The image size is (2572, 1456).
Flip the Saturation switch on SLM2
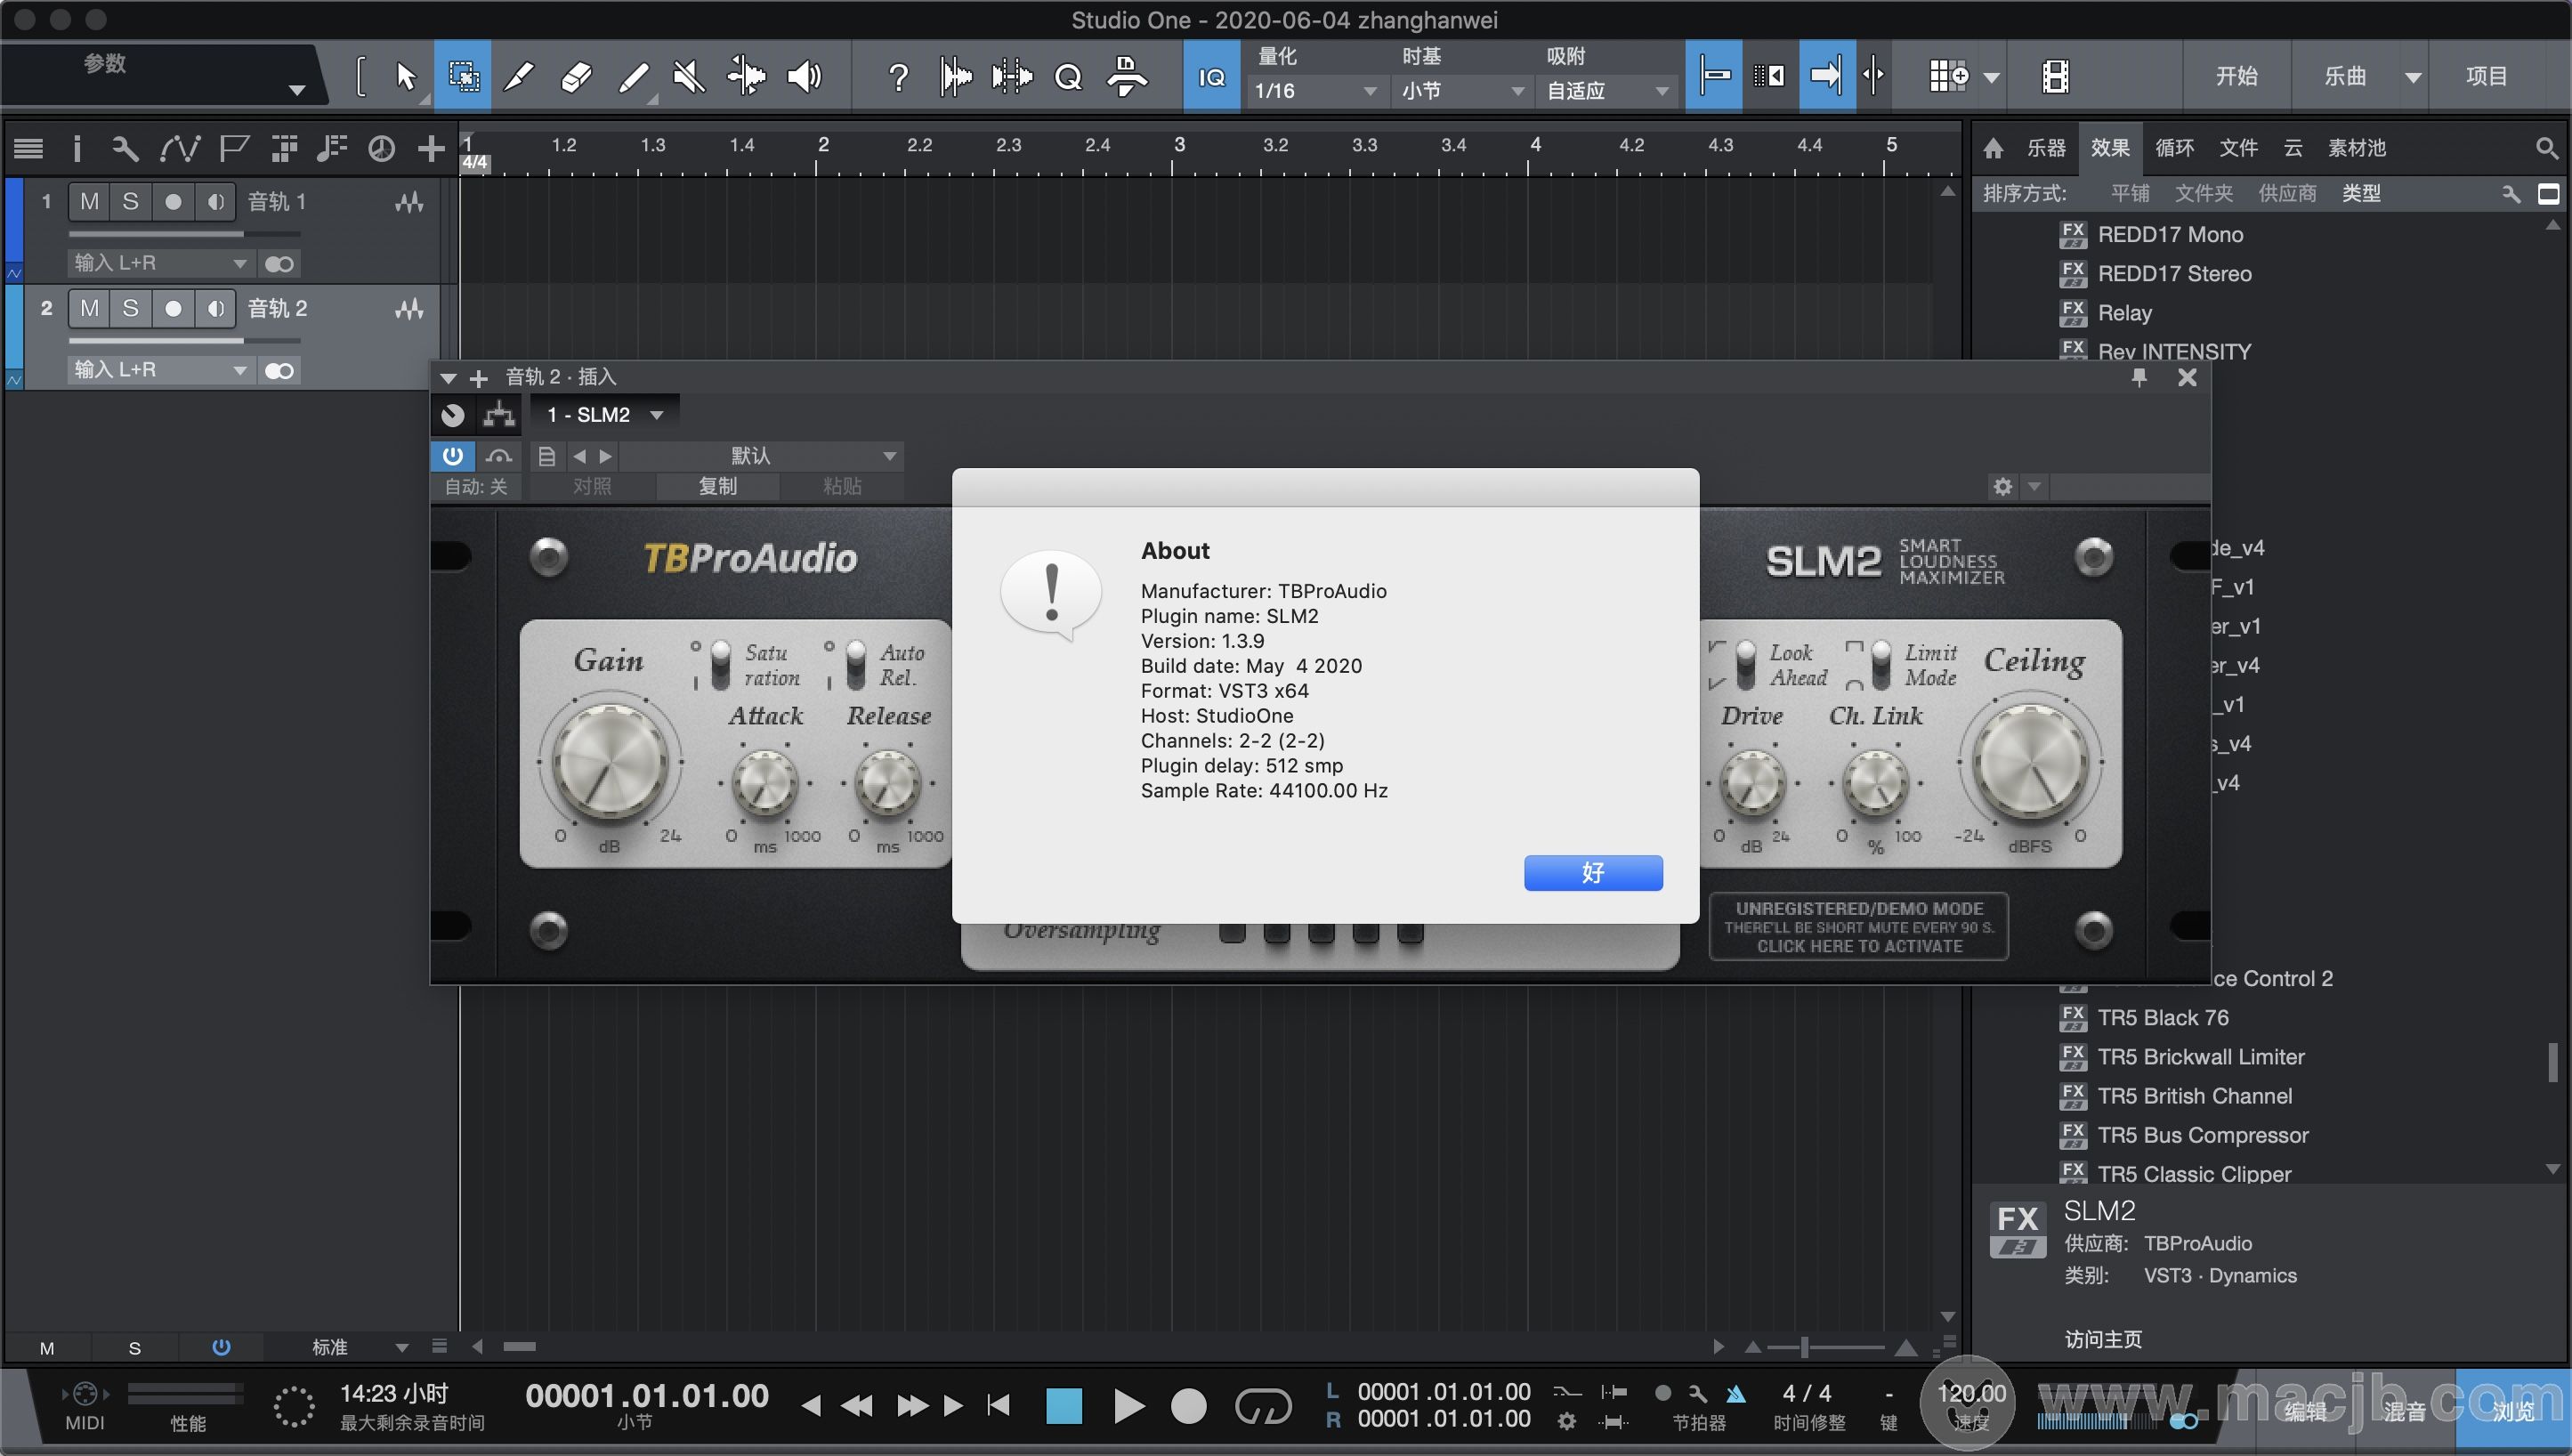(x=720, y=665)
